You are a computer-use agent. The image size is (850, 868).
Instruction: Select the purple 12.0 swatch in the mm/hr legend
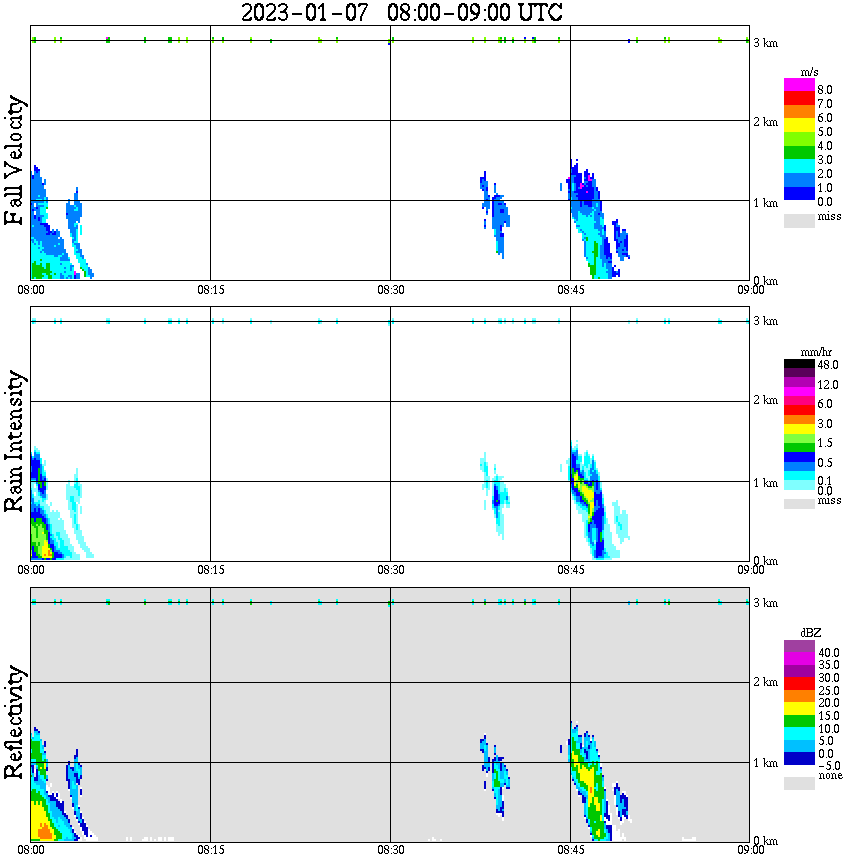(799, 383)
